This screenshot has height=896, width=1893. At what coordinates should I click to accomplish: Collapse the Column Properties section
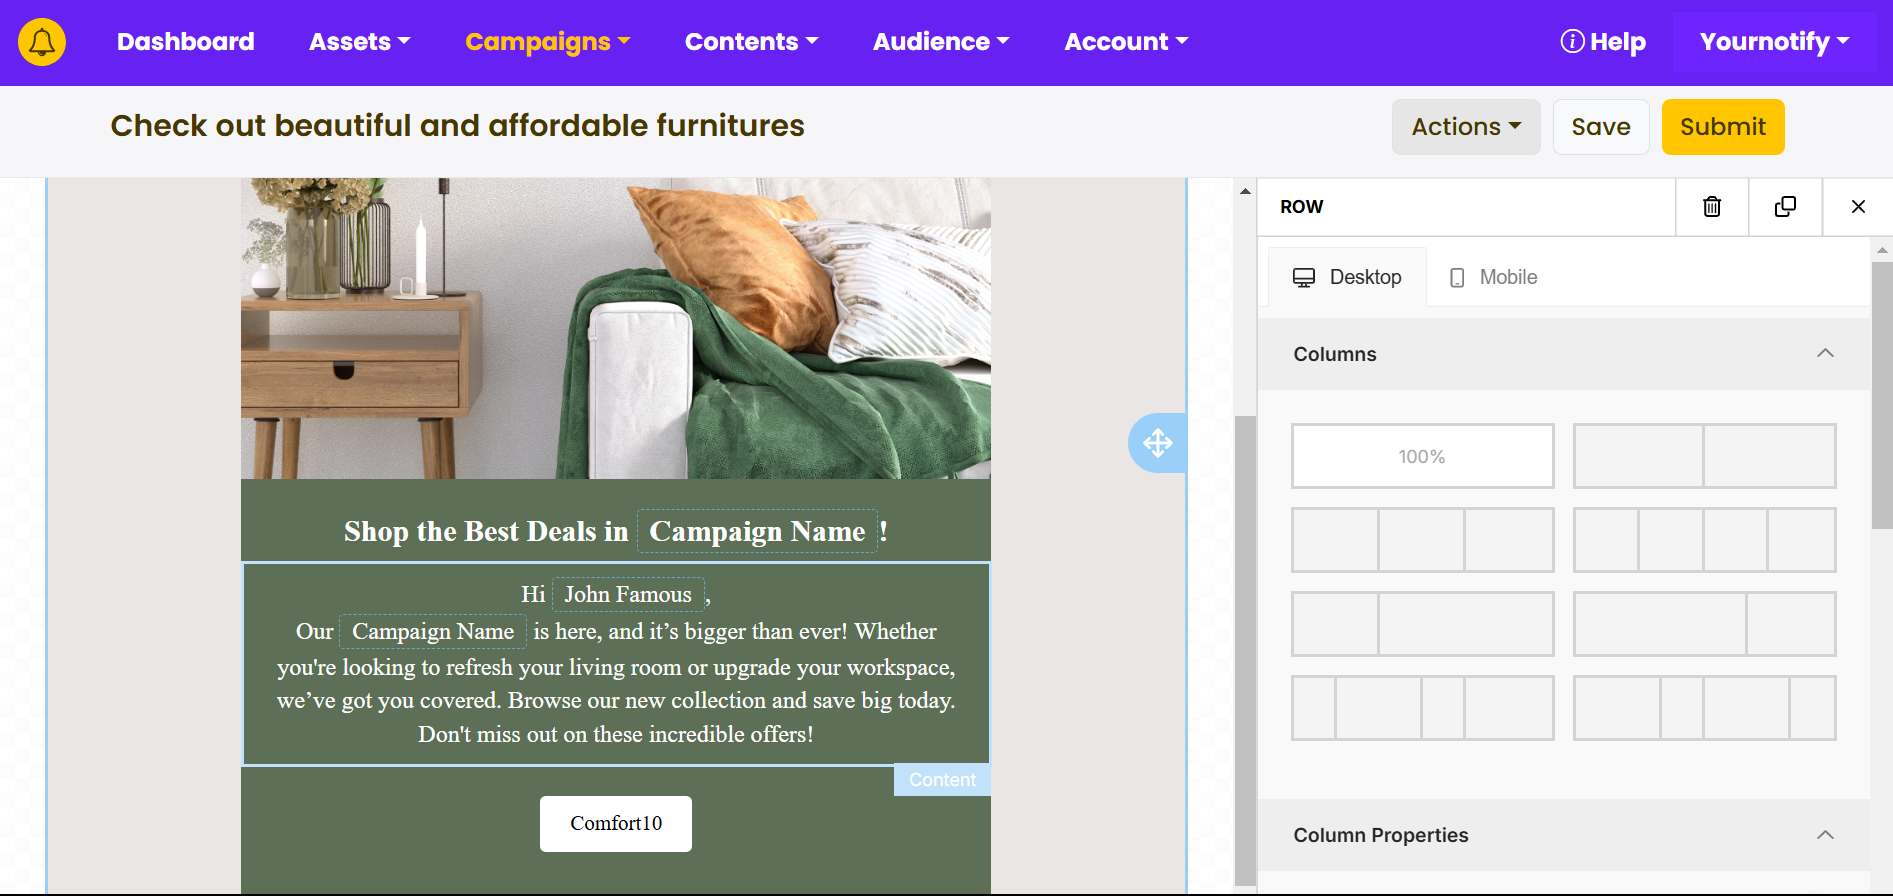pyautogui.click(x=1824, y=835)
